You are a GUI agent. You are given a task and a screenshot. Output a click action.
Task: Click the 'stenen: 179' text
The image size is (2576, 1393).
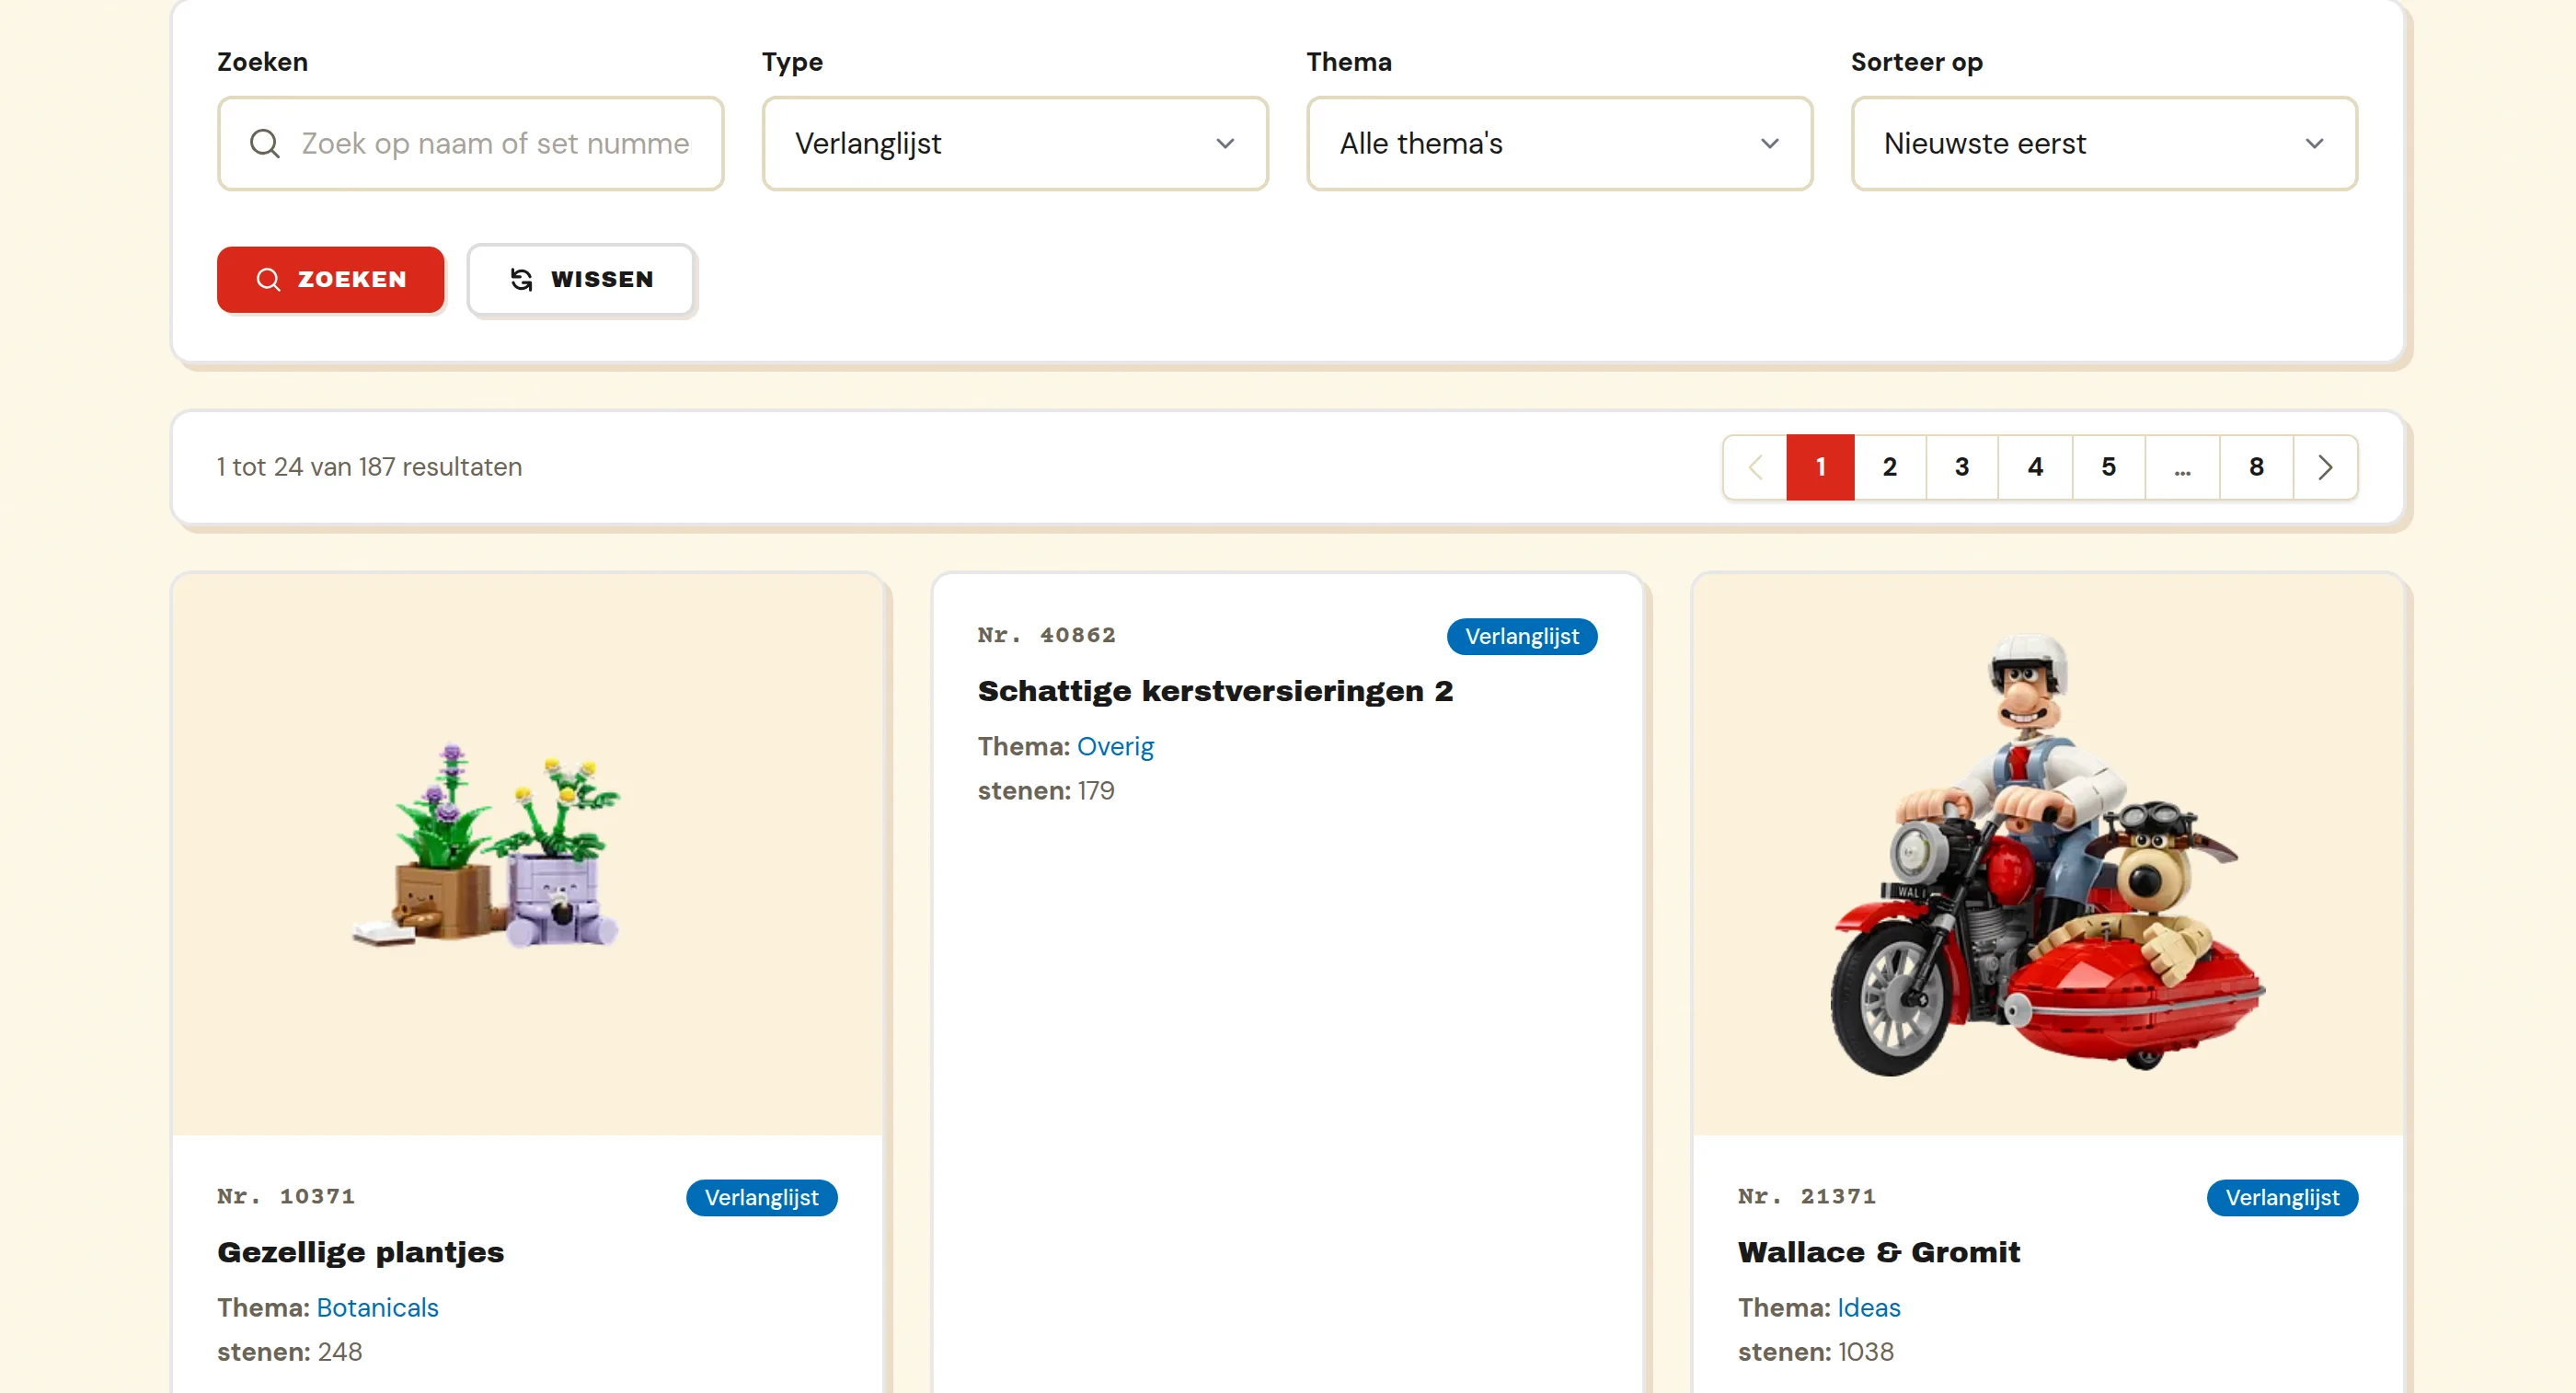1046,791
